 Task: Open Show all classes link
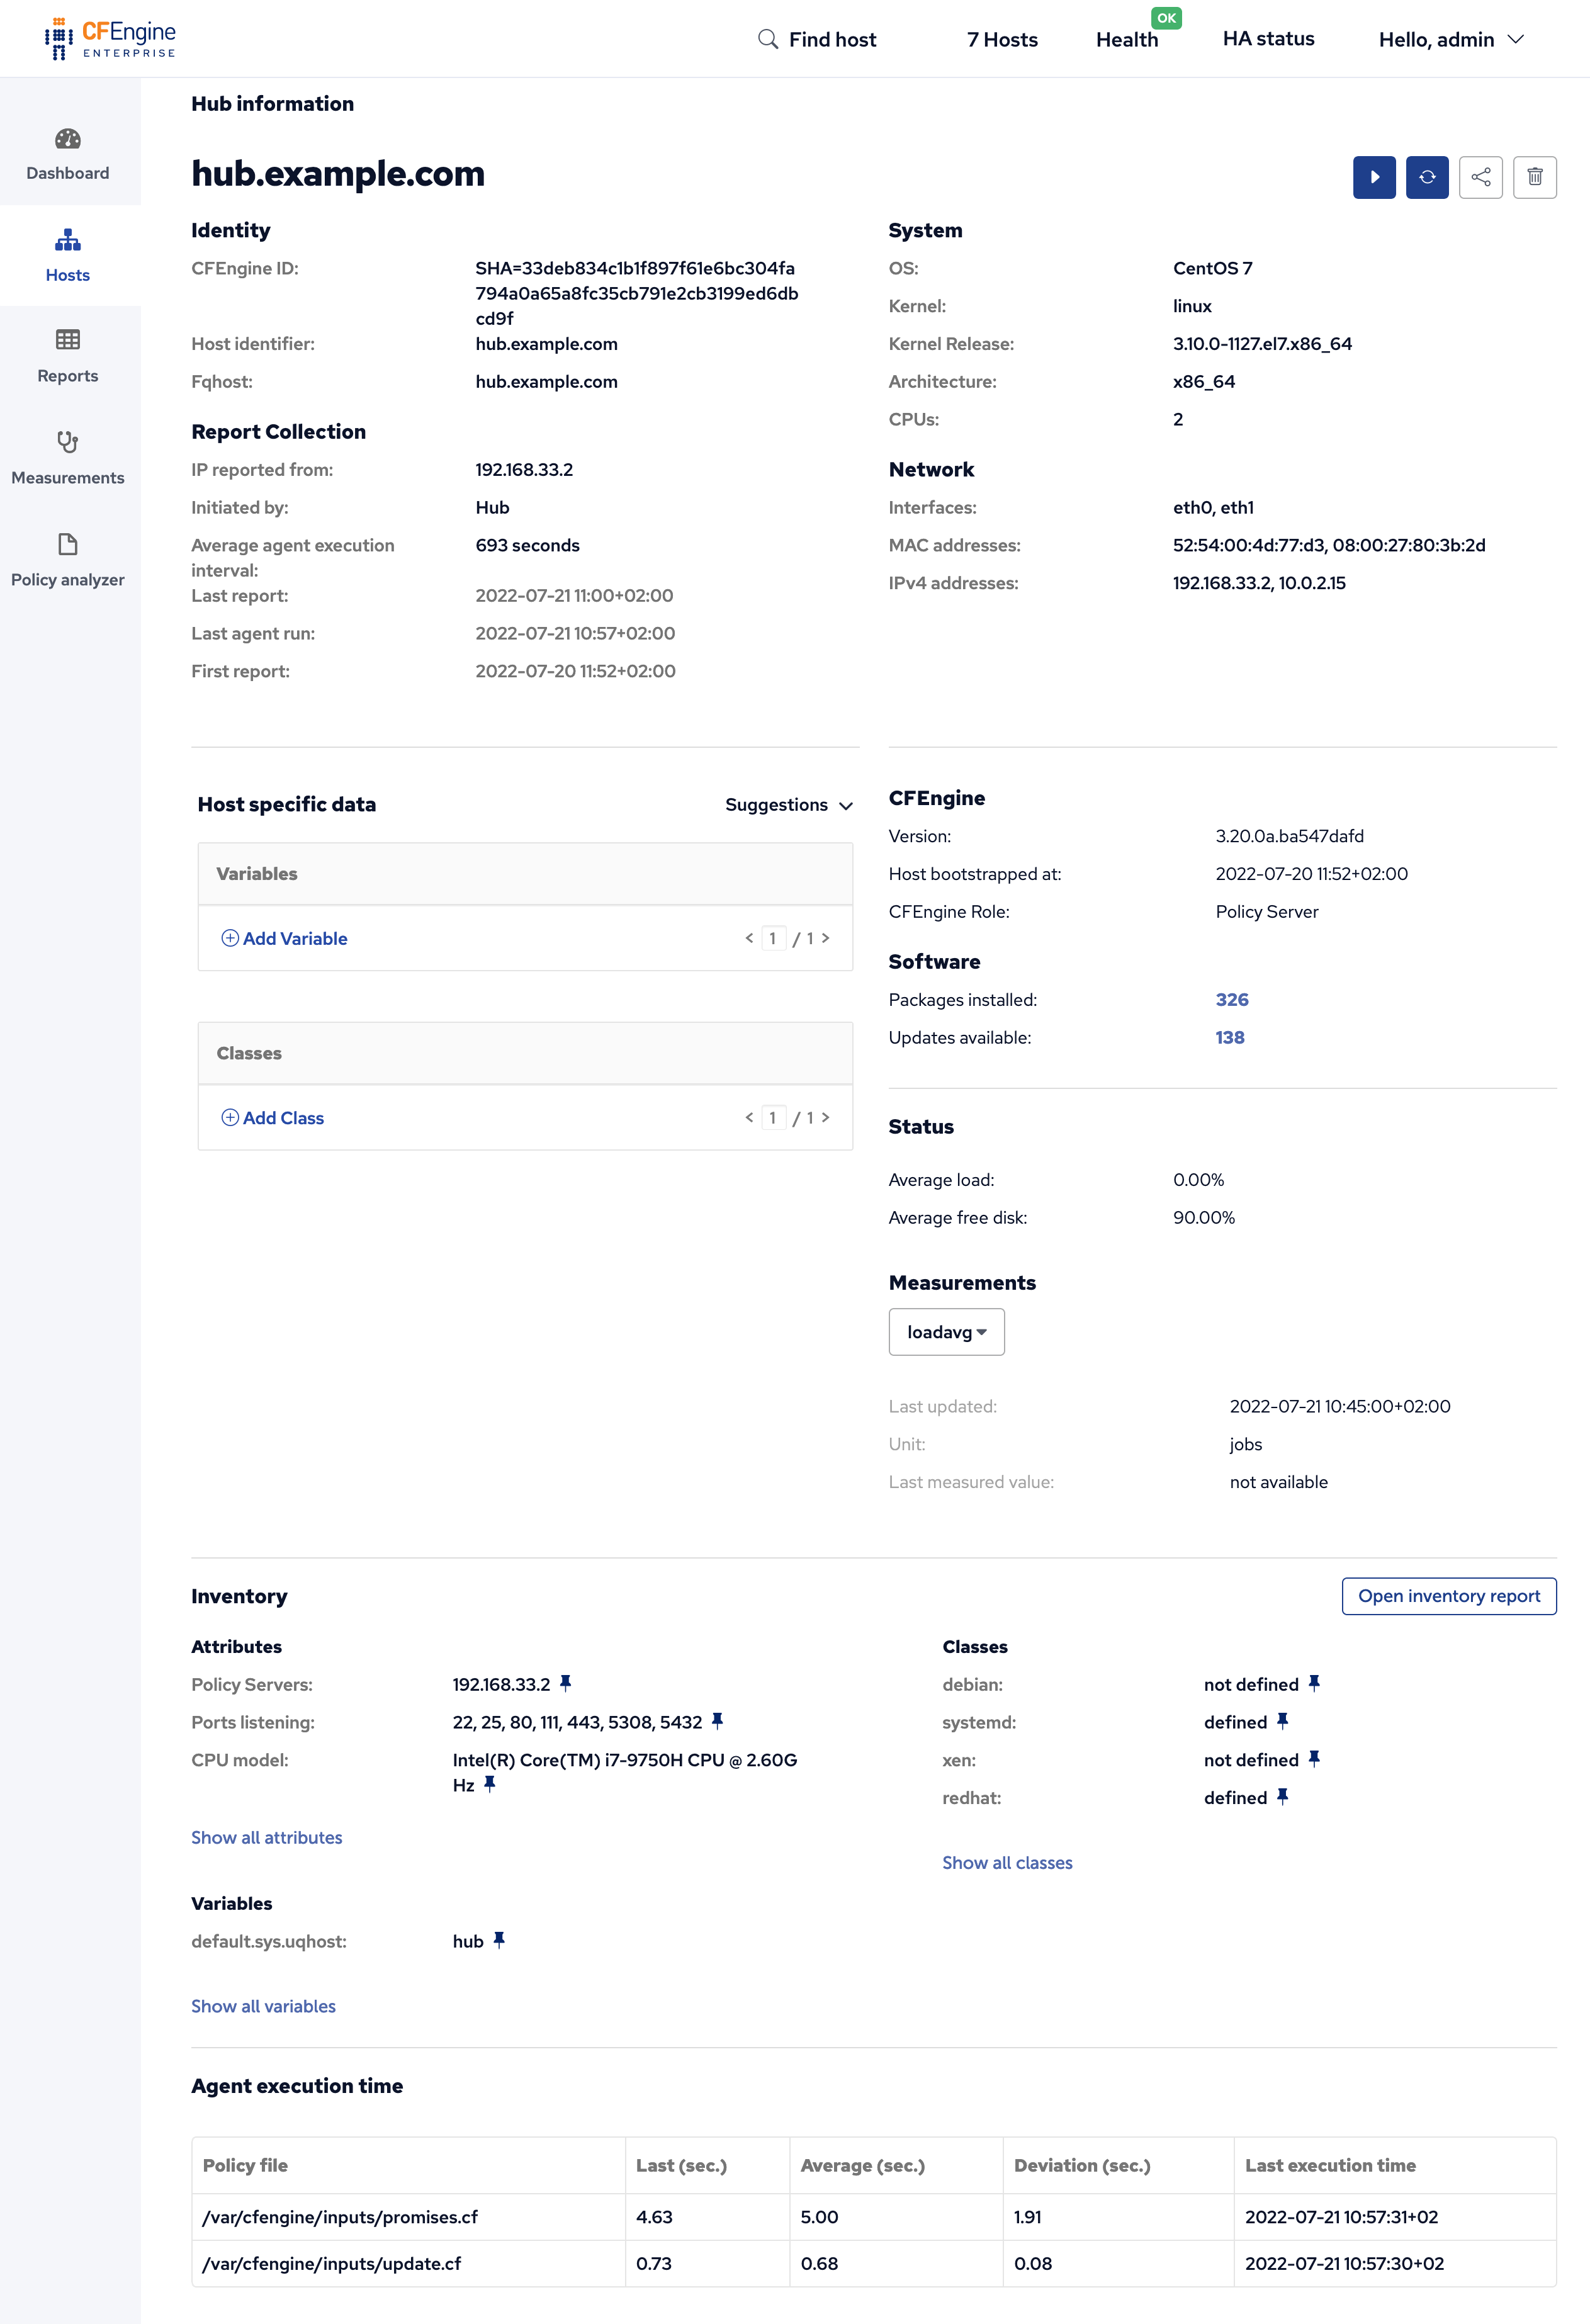click(1007, 1862)
